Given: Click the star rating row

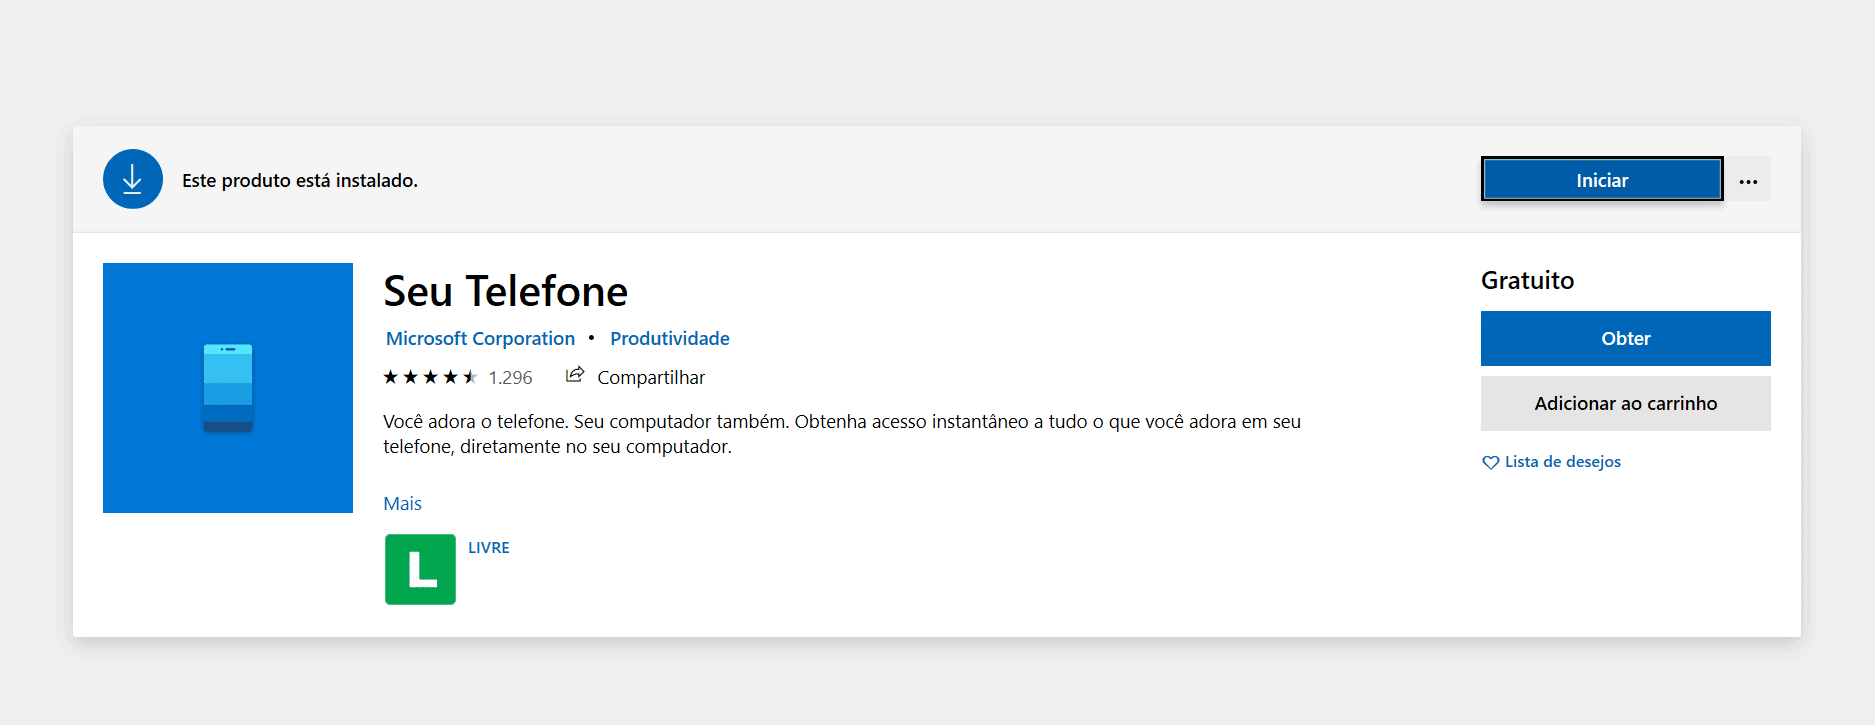Looking at the screenshot, I should click(x=430, y=377).
